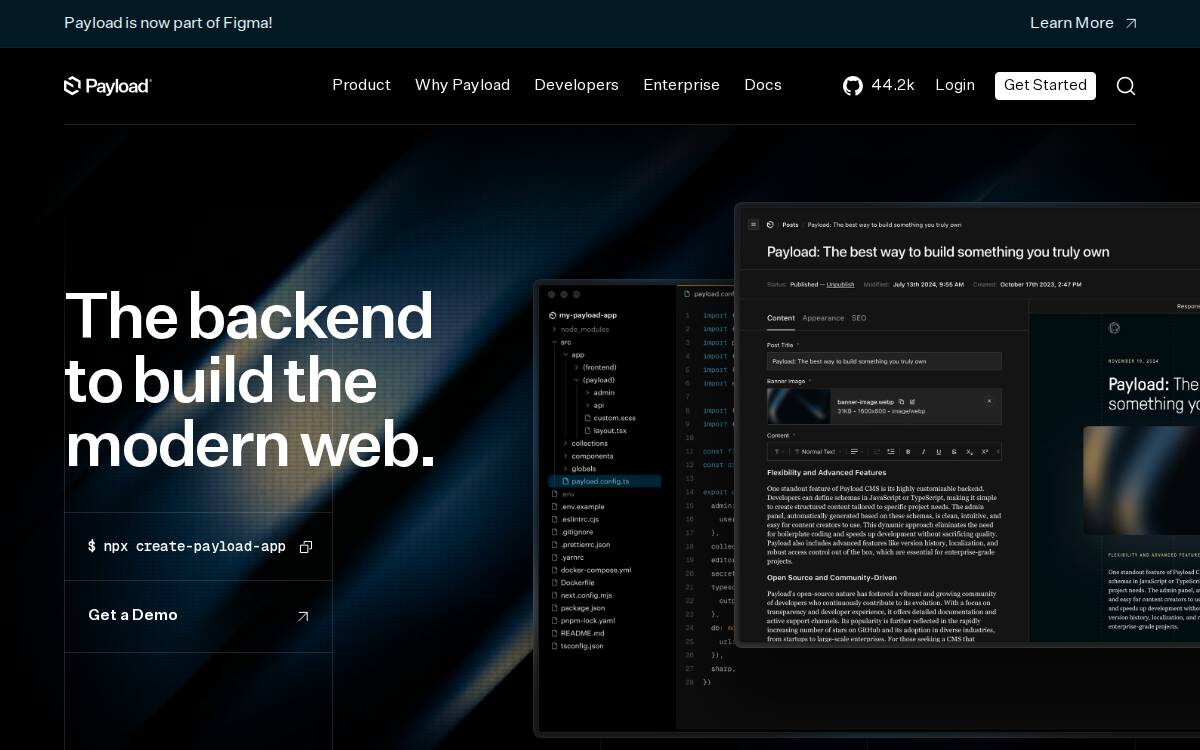The height and width of the screenshot is (750, 1200).
Task: Apply superscript in the rich text toolbar
Action: (x=985, y=452)
